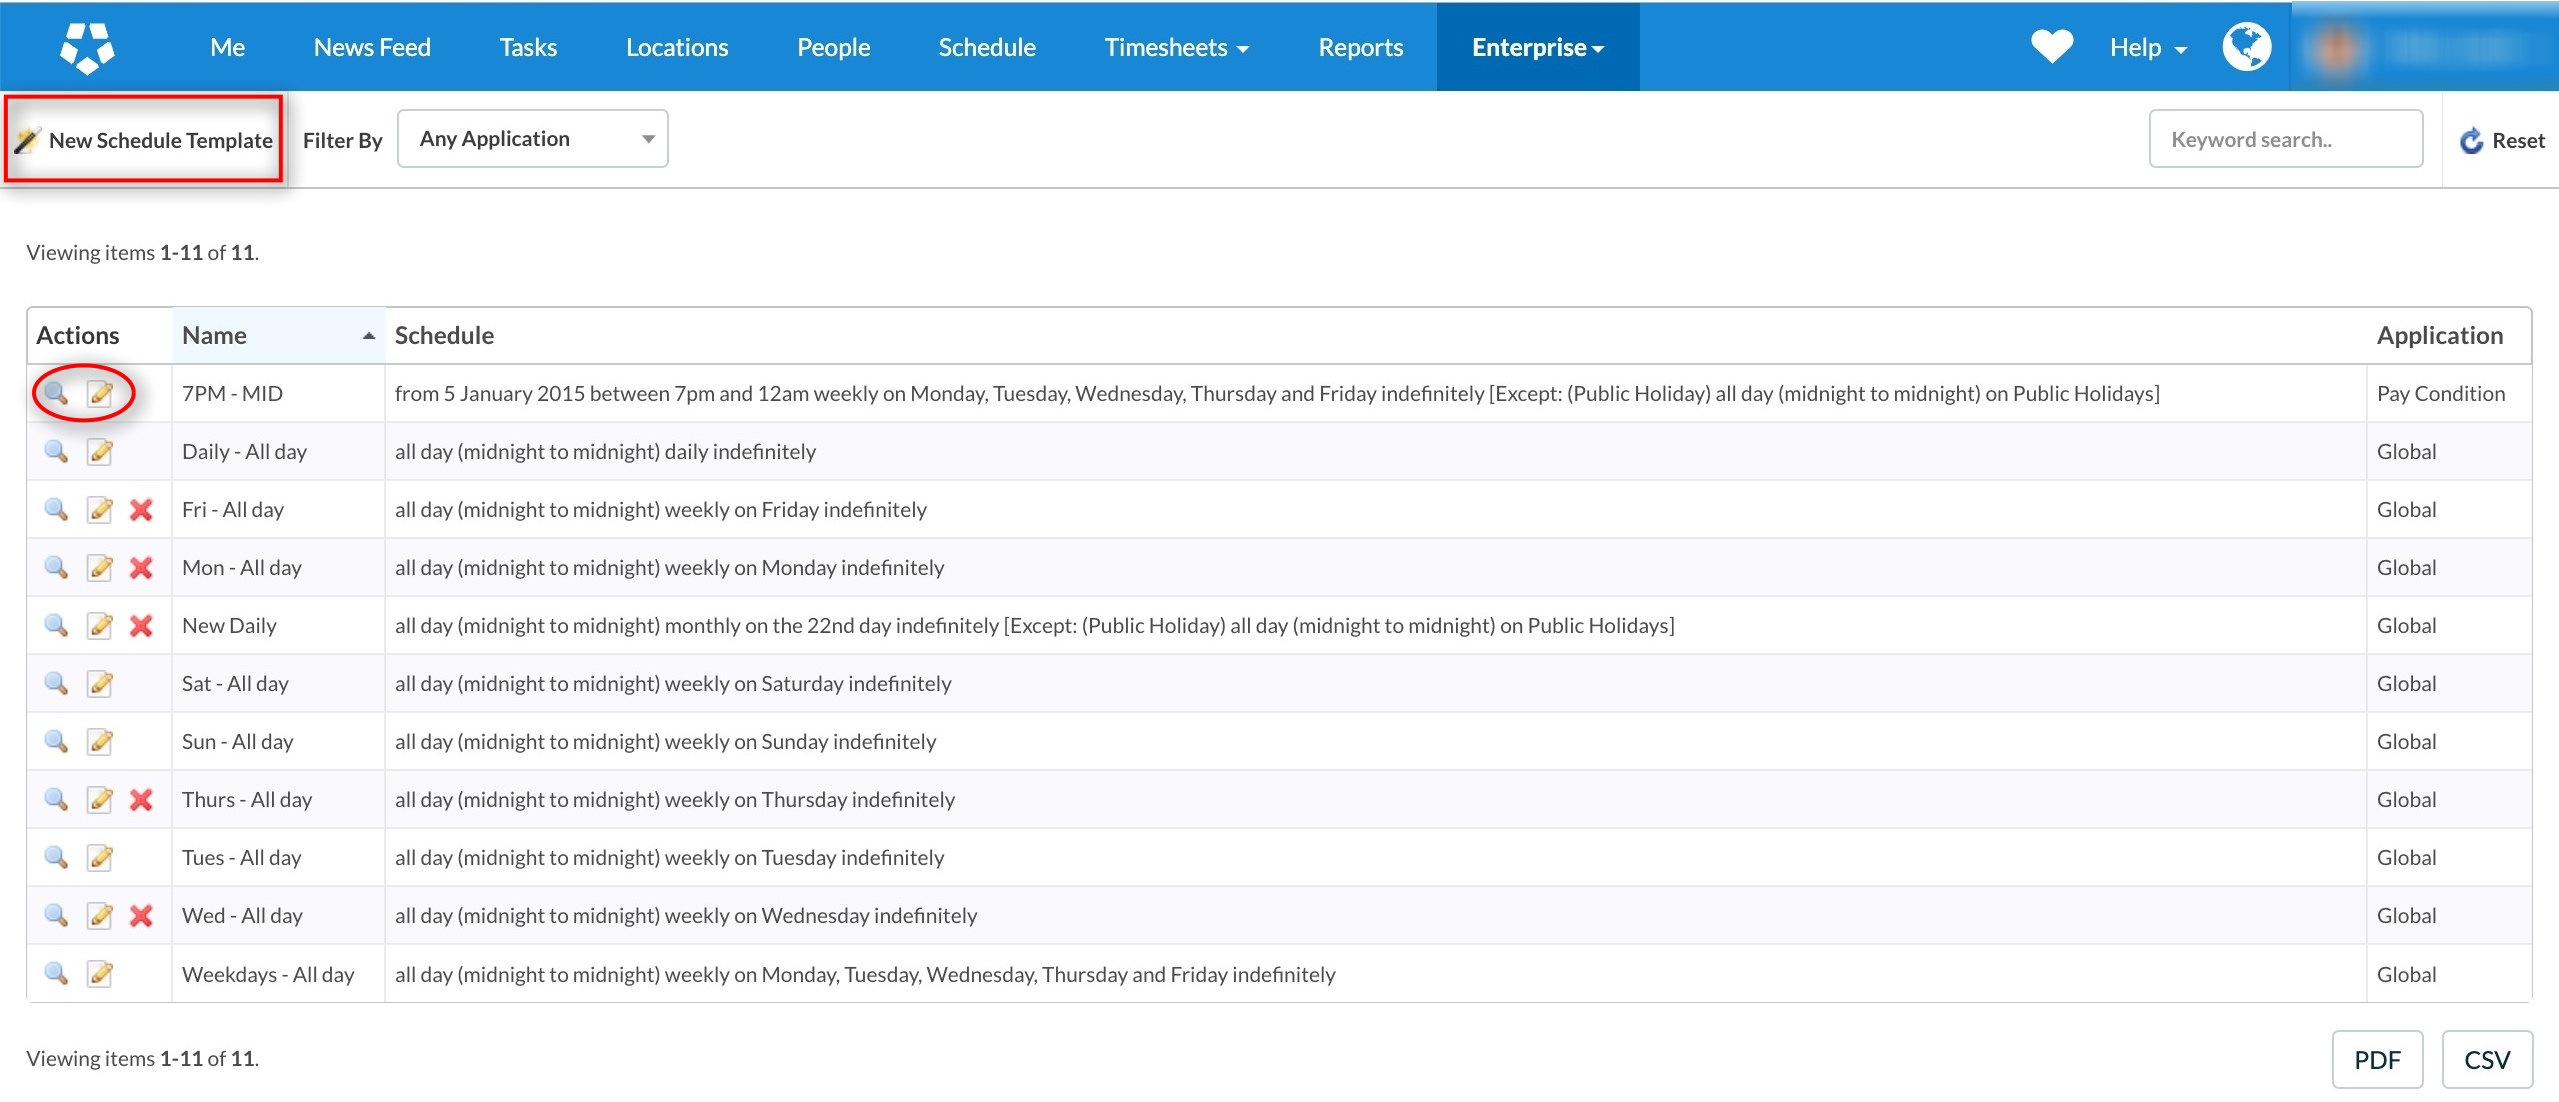Click the logo icon in top left
Viewport: 2559px width, 1102px height.
click(x=87, y=47)
